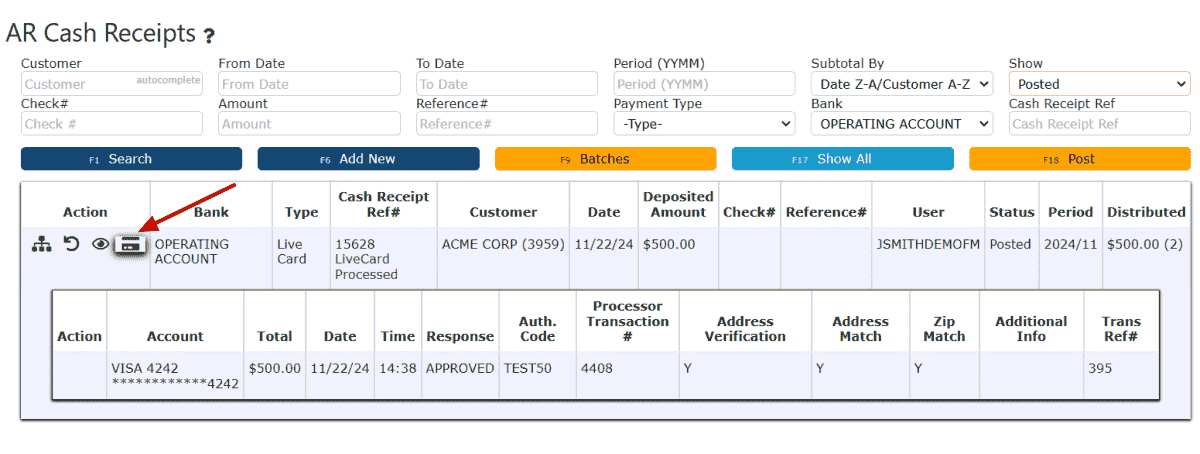The image size is (1200, 454).
Task: Click the orange Post button
Action: pyautogui.click(x=1080, y=159)
